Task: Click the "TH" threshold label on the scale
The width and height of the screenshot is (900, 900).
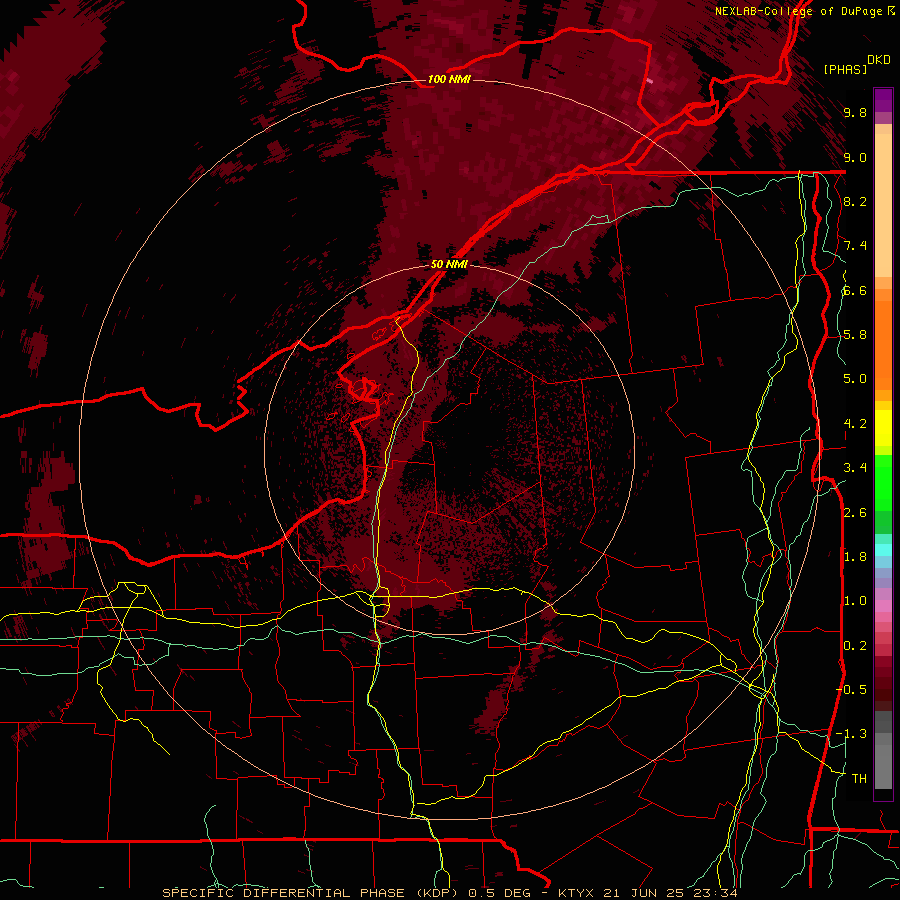Action: 859,779
